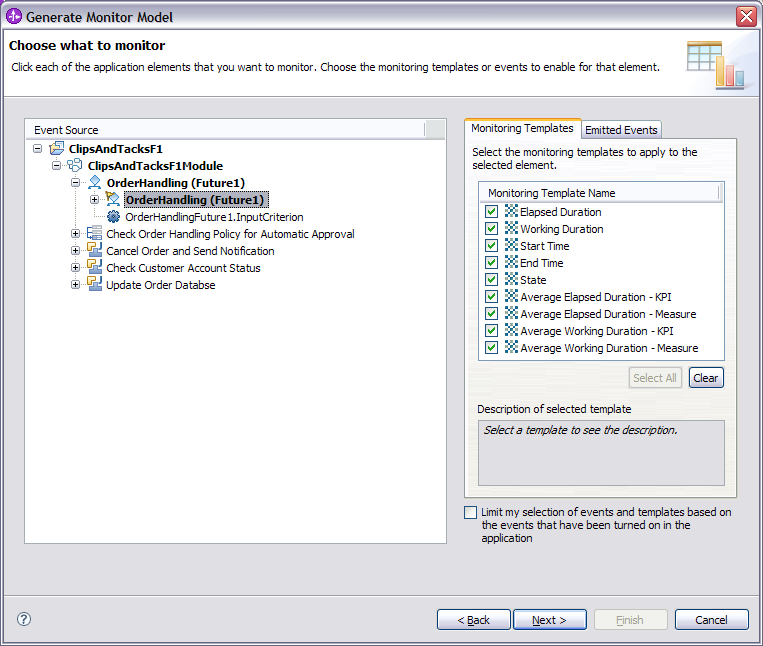Screen dimensions: 763x646
Task: Expand Cancel Order and Send Notification node
Action: tap(75, 251)
